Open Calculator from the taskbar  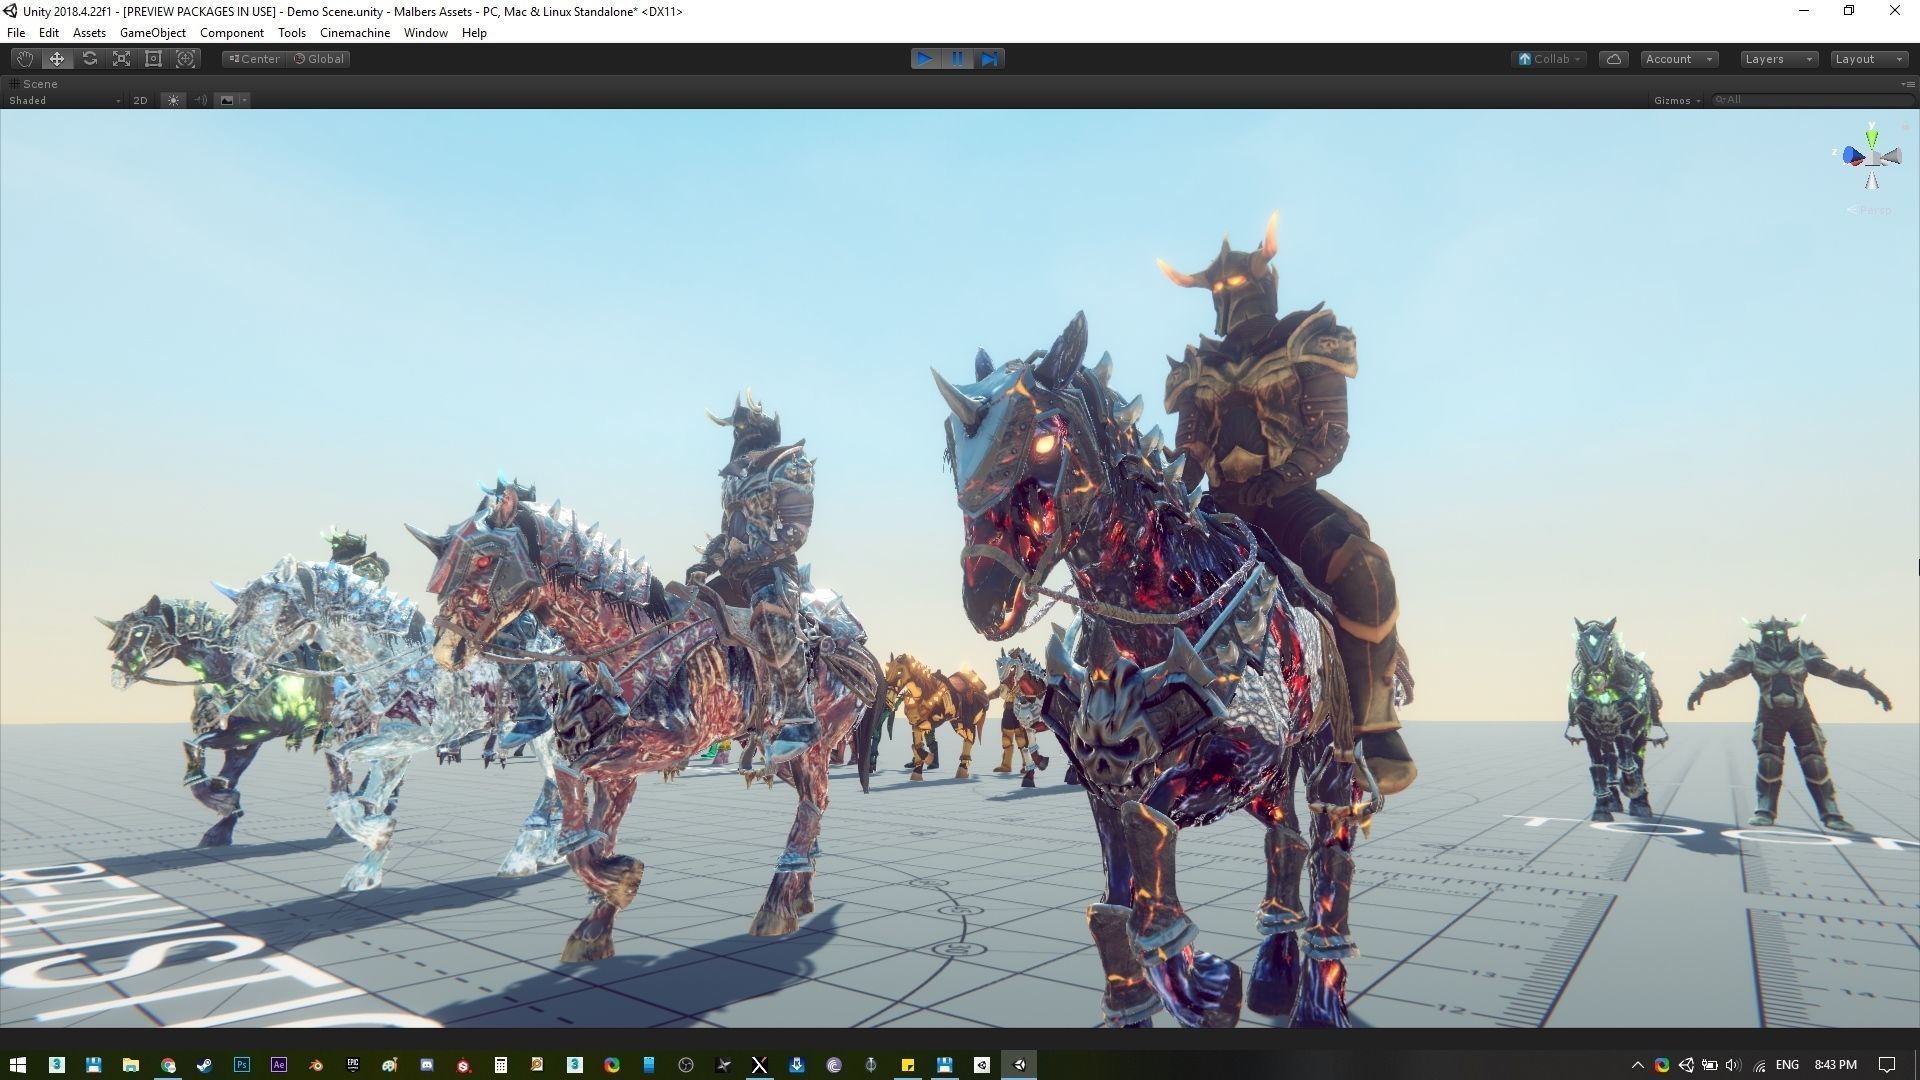click(501, 1065)
